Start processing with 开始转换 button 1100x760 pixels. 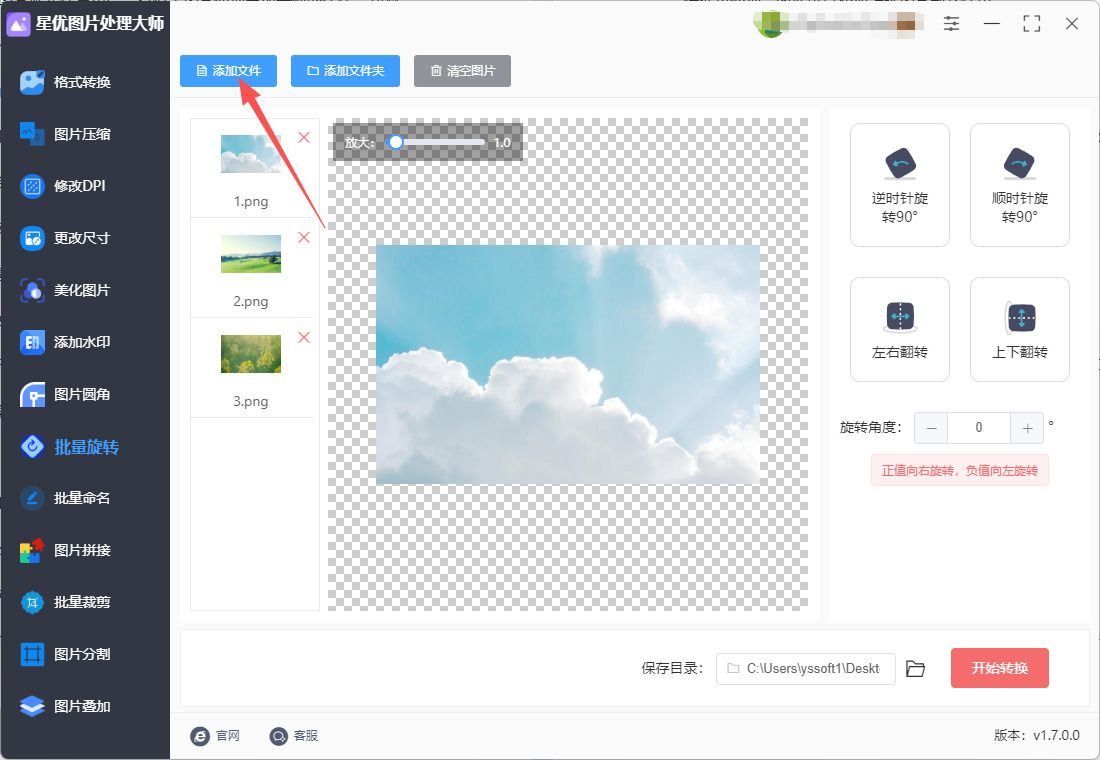coord(1000,668)
